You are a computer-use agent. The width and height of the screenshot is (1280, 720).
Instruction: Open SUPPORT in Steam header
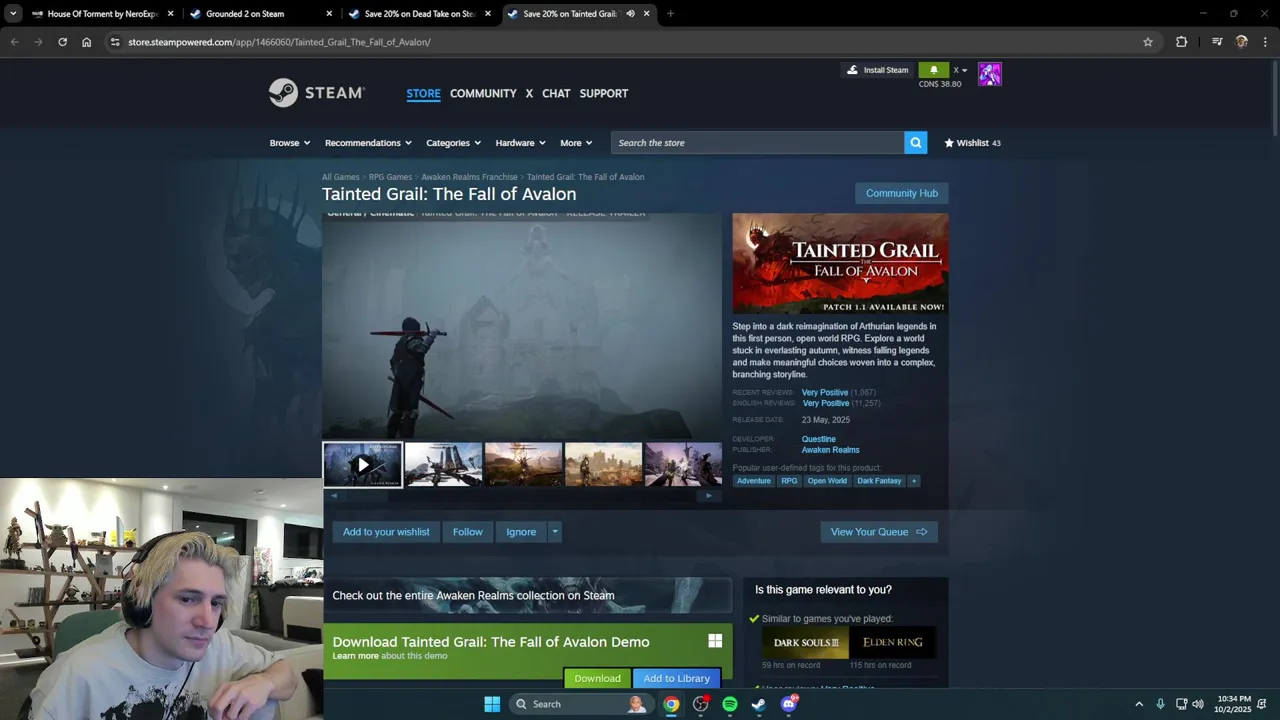click(604, 93)
